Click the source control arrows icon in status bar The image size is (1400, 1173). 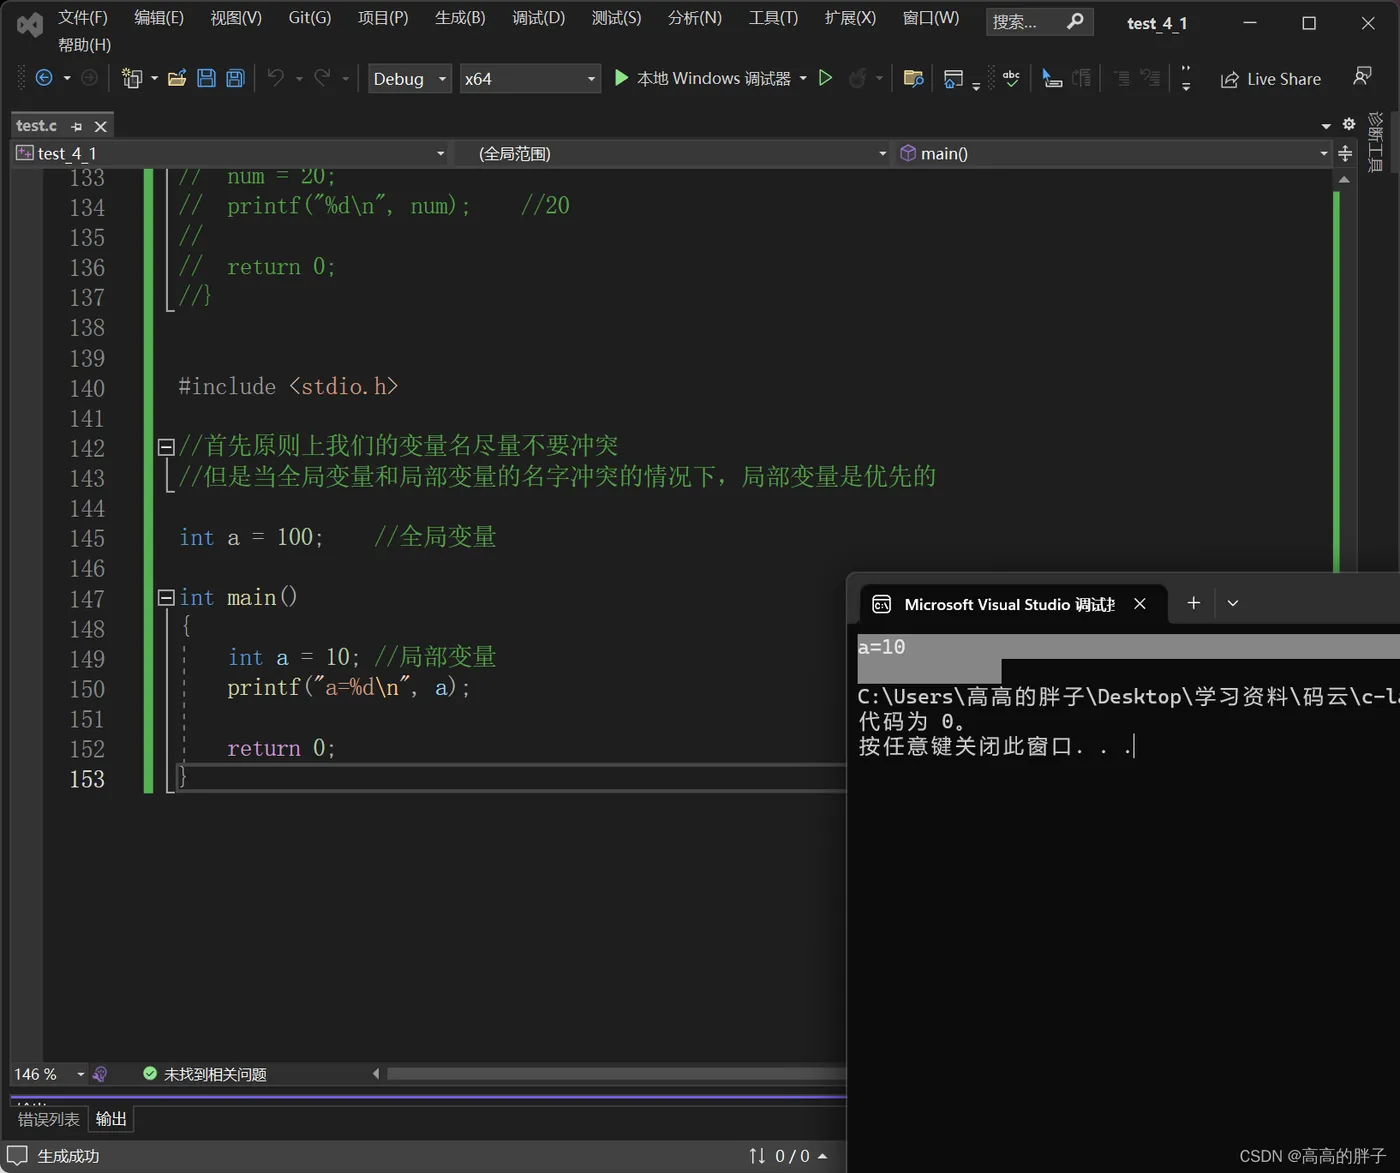point(757,1156)
